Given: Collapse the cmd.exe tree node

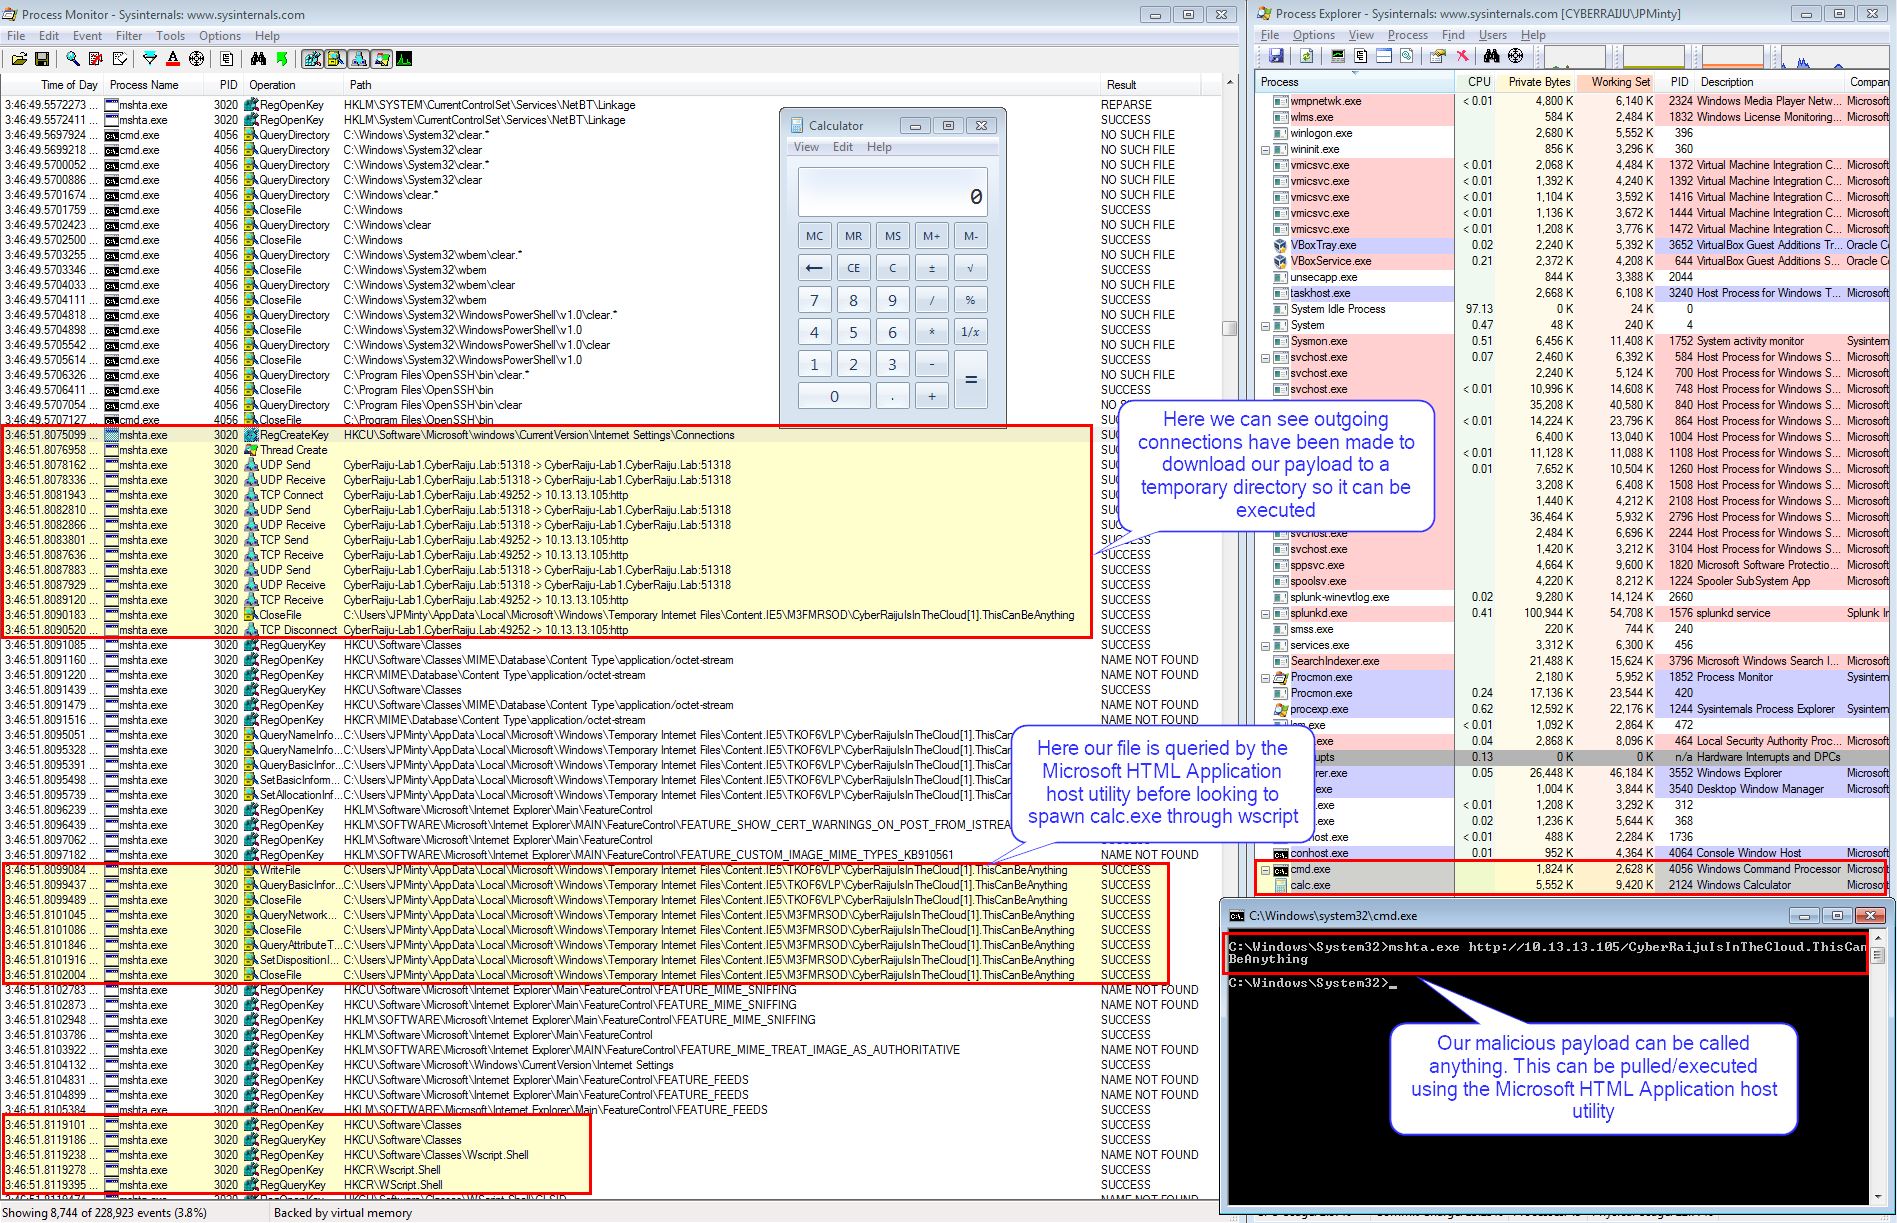Looking at the screenshot, I should 1265,870.
